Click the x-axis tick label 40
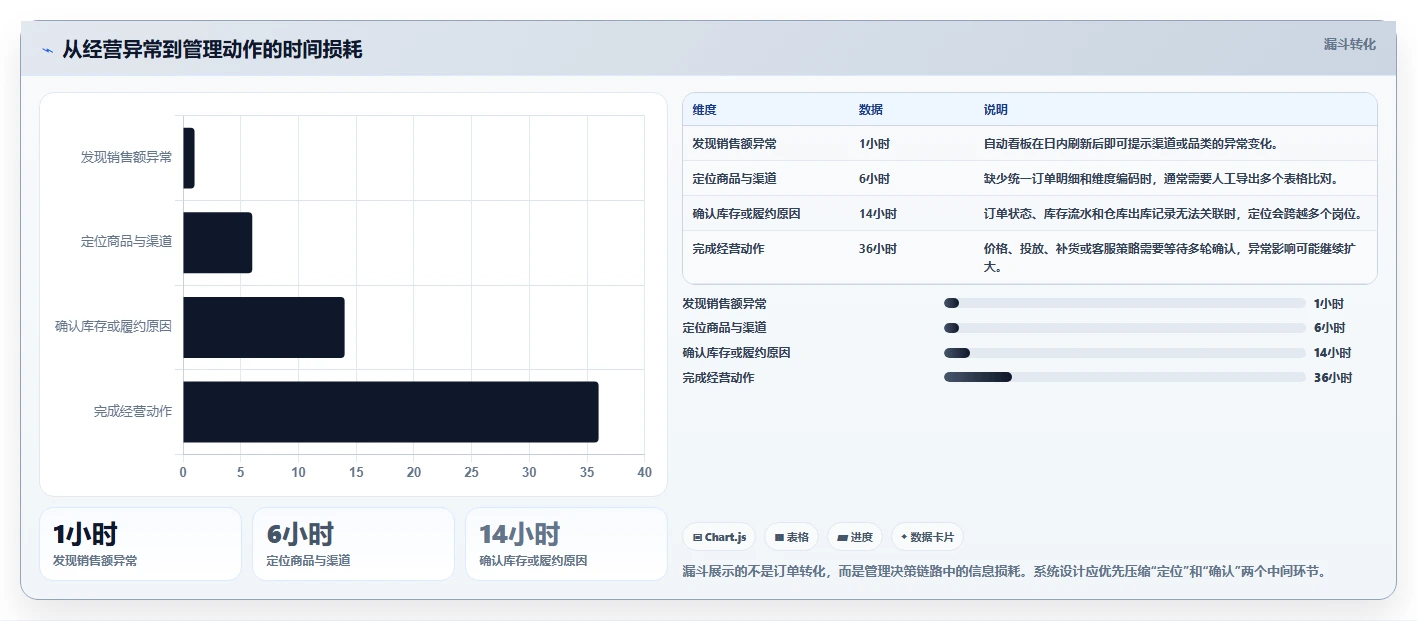Screen dimensions: 1417x621 tap(644, 473)
